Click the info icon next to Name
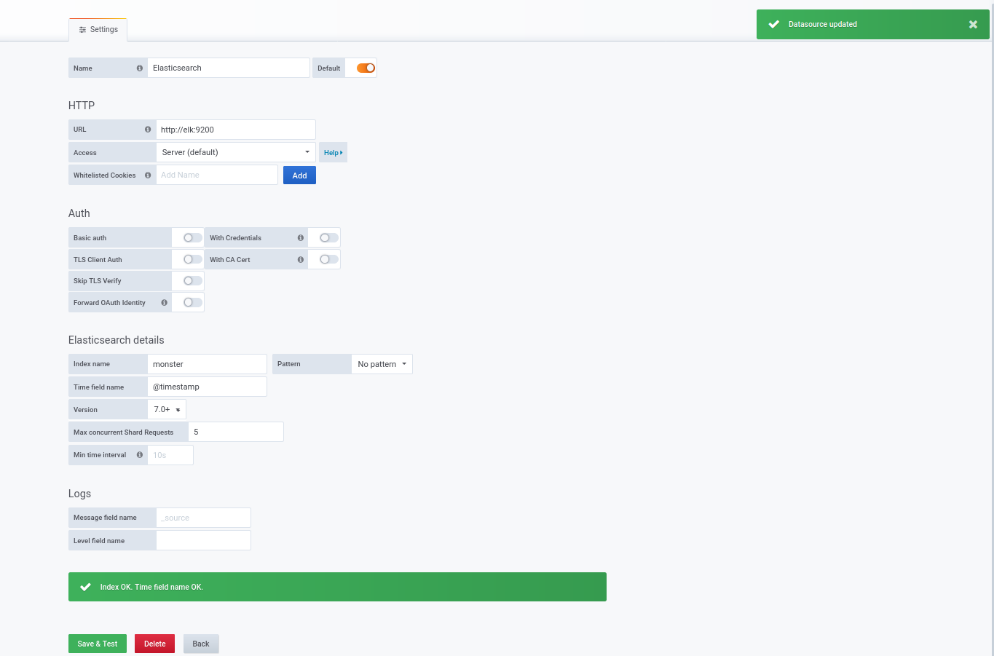Viewport: 994px width, 656px height. [x=139, y=68]
